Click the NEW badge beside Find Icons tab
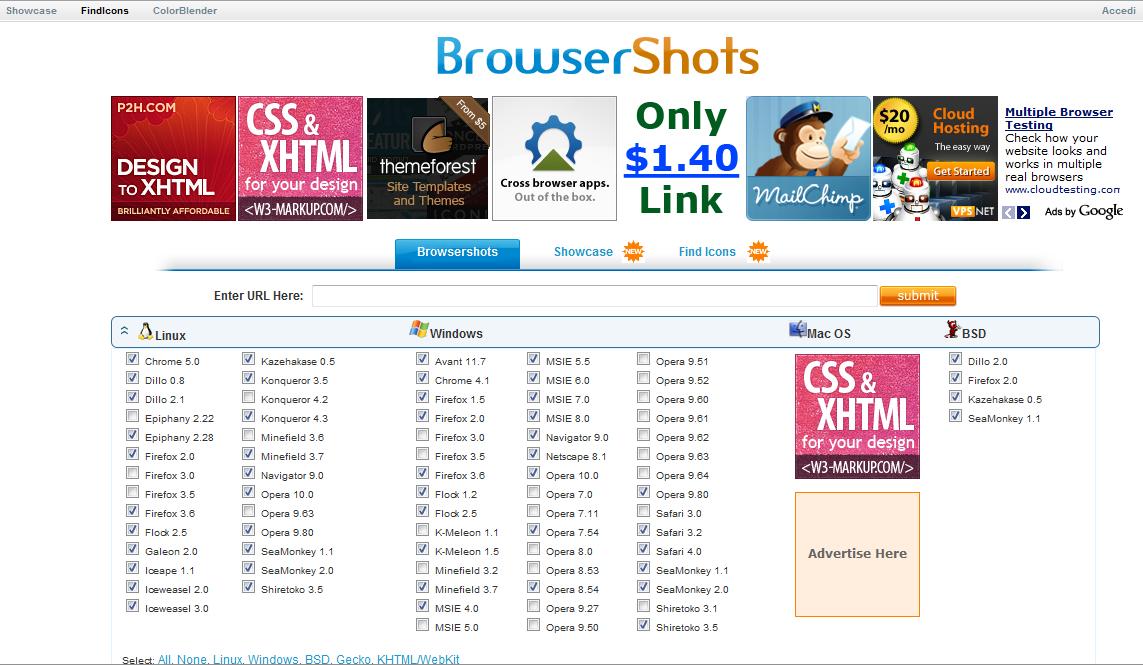Screen dimensions: 1143x665 [x=759, y=252]
